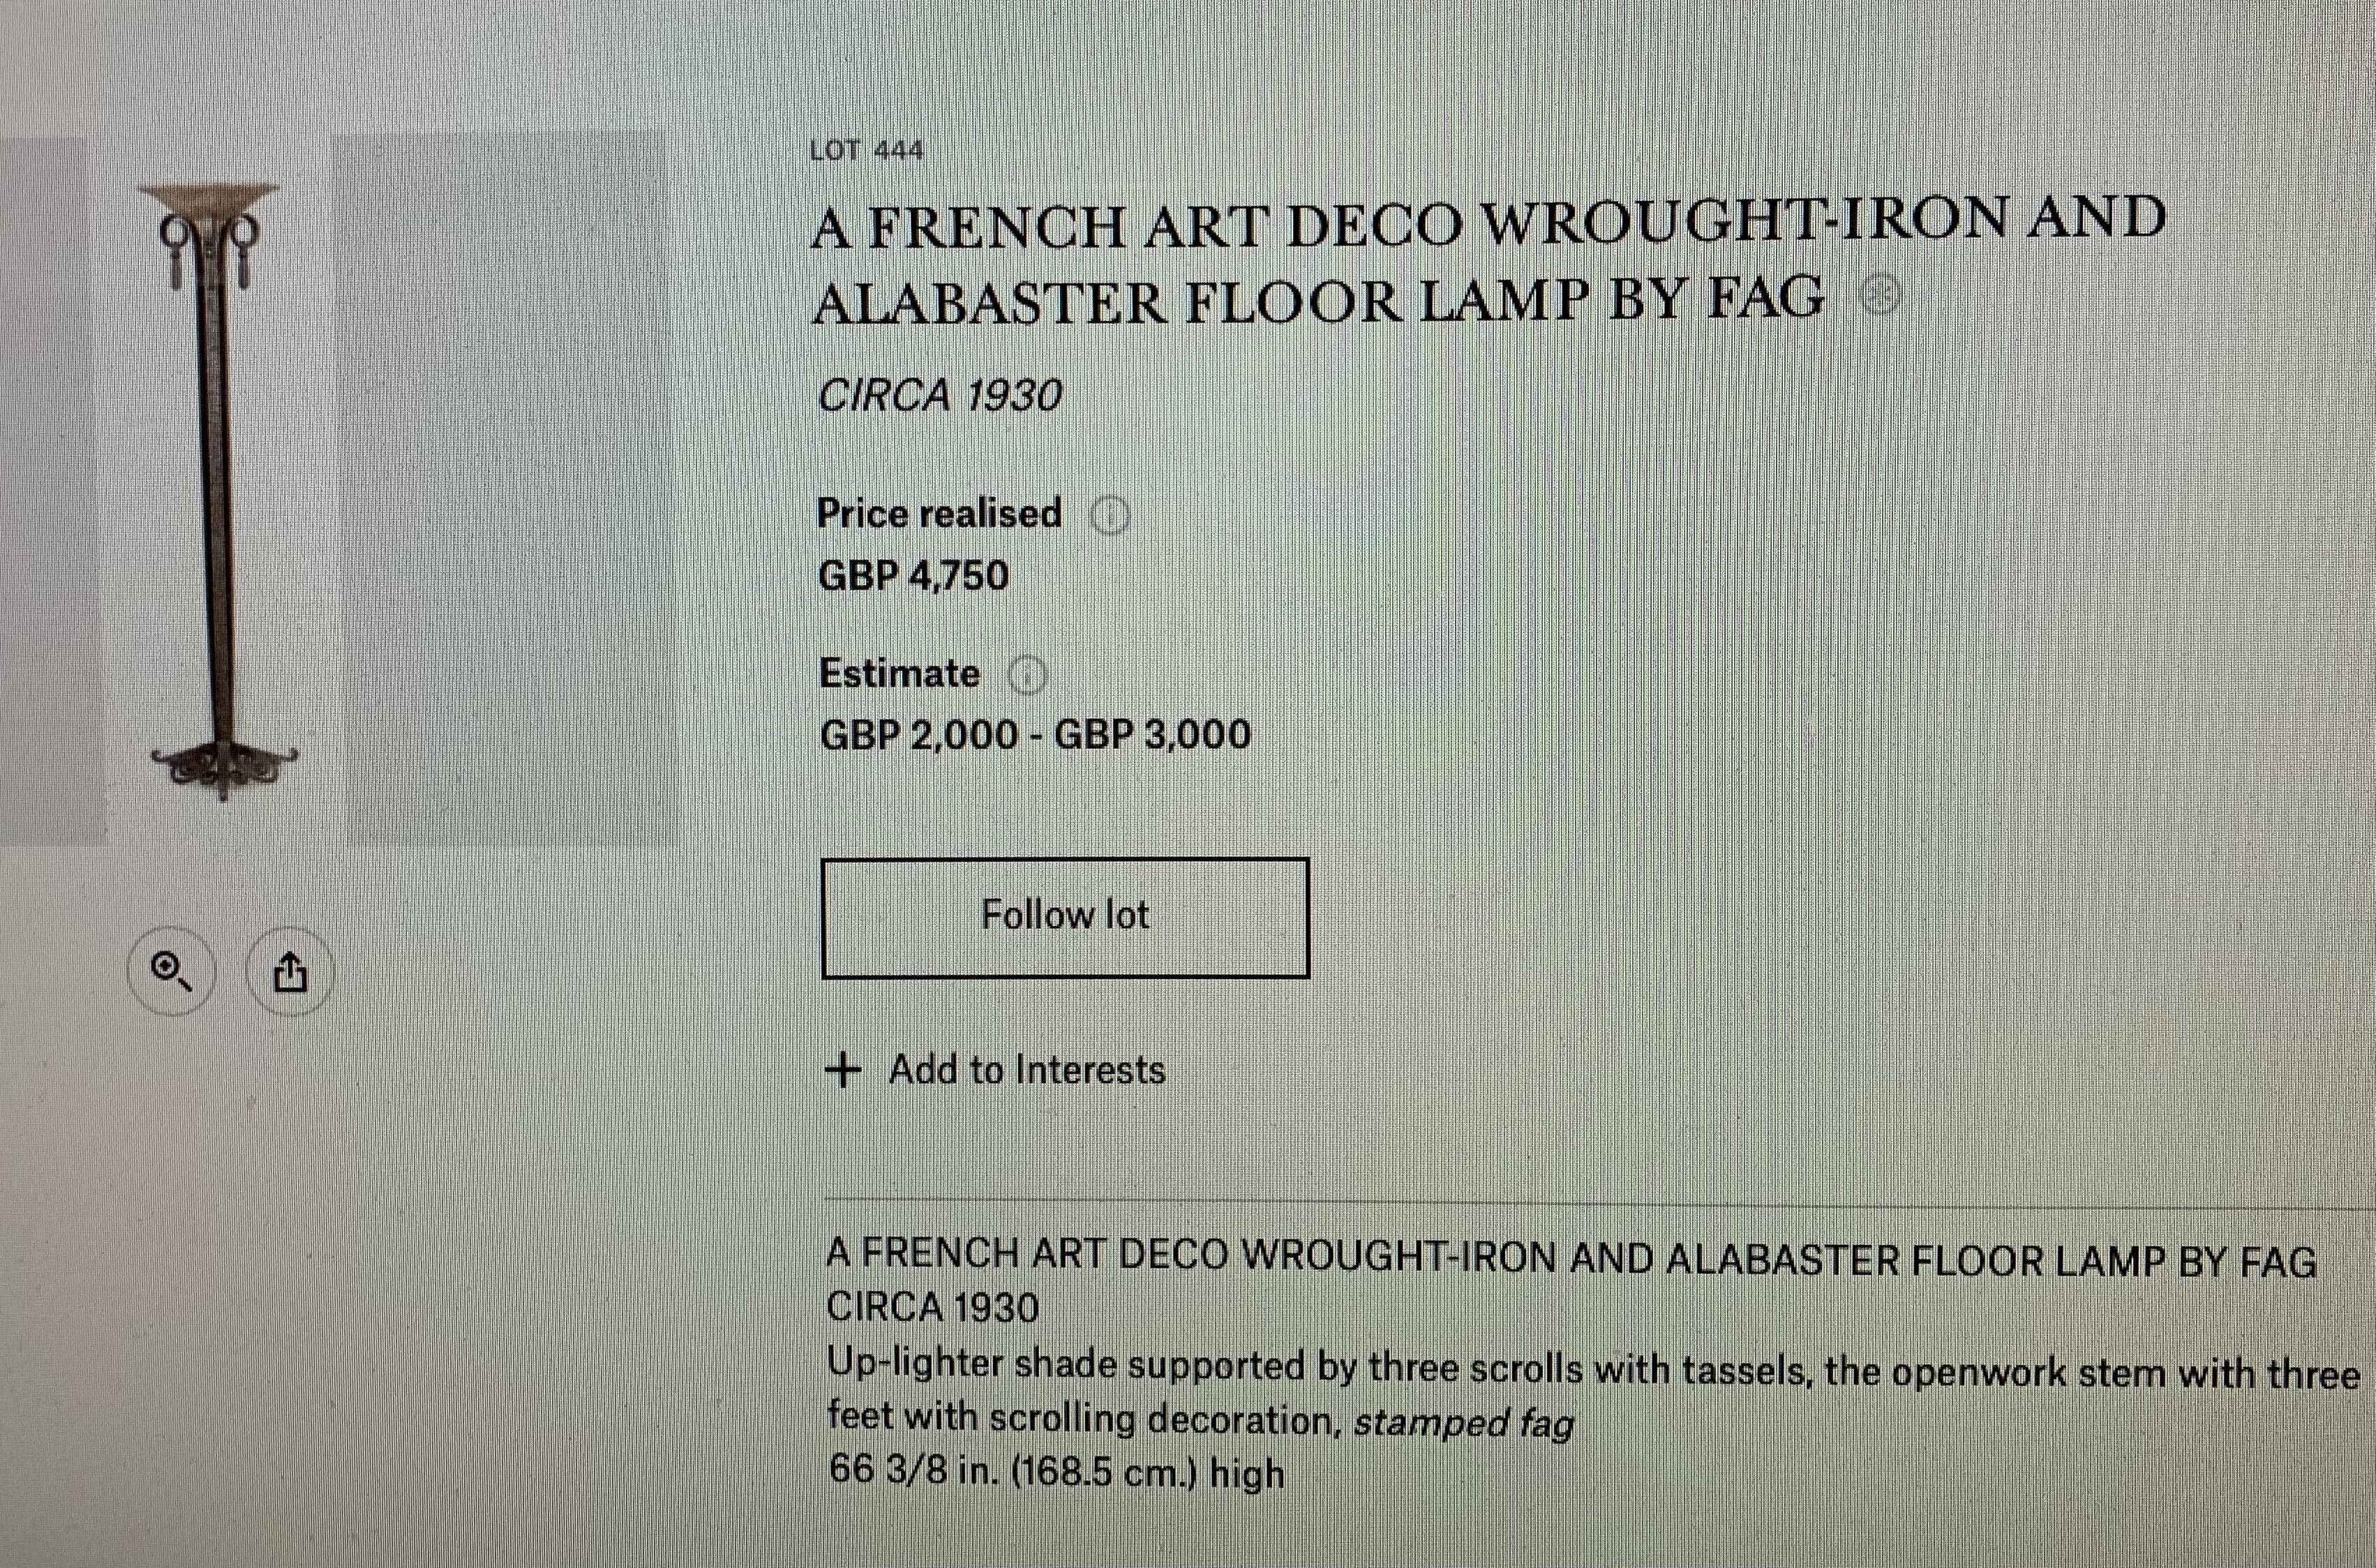Click the Estimate label text
This screenshot has height=1568, width=2376.
pos(899,674)
